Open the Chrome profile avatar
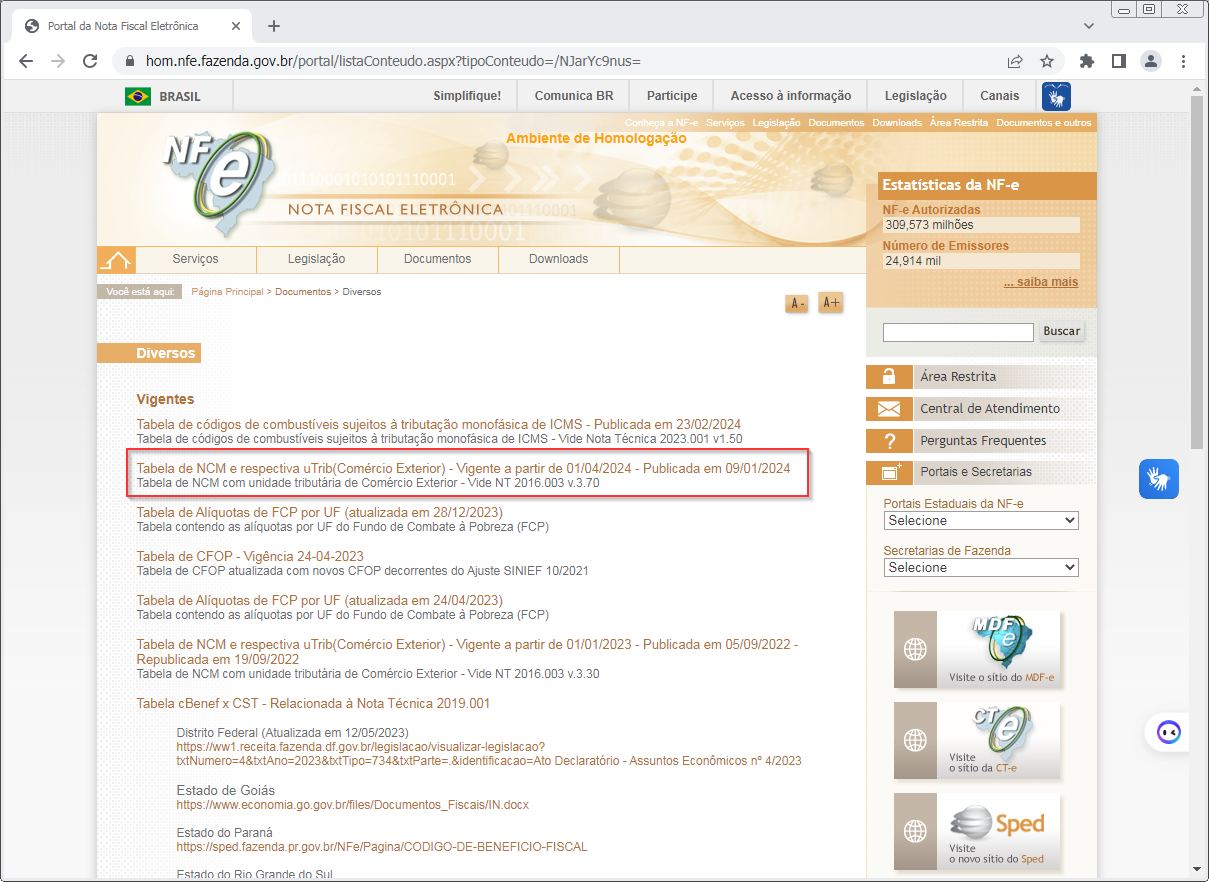 tap(1151, 61)
